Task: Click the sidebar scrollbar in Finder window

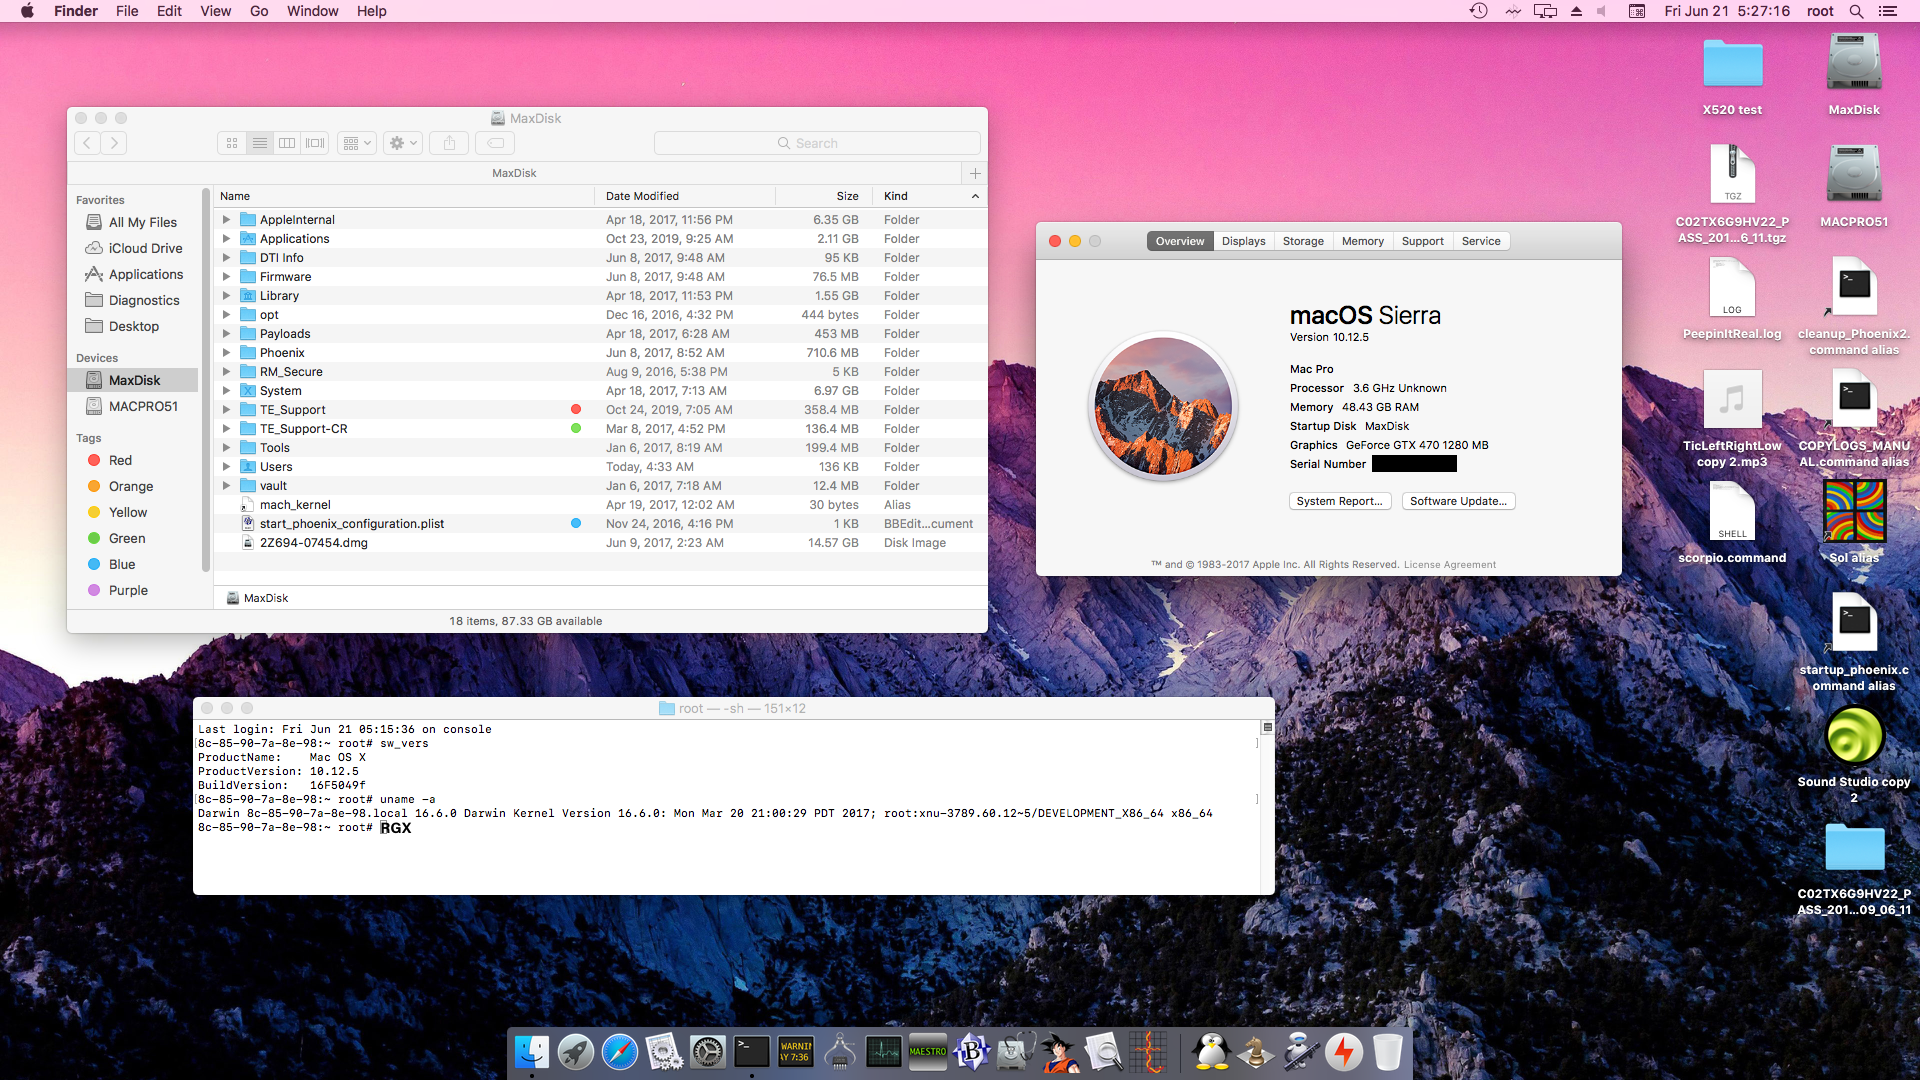Action: (206, 380)
